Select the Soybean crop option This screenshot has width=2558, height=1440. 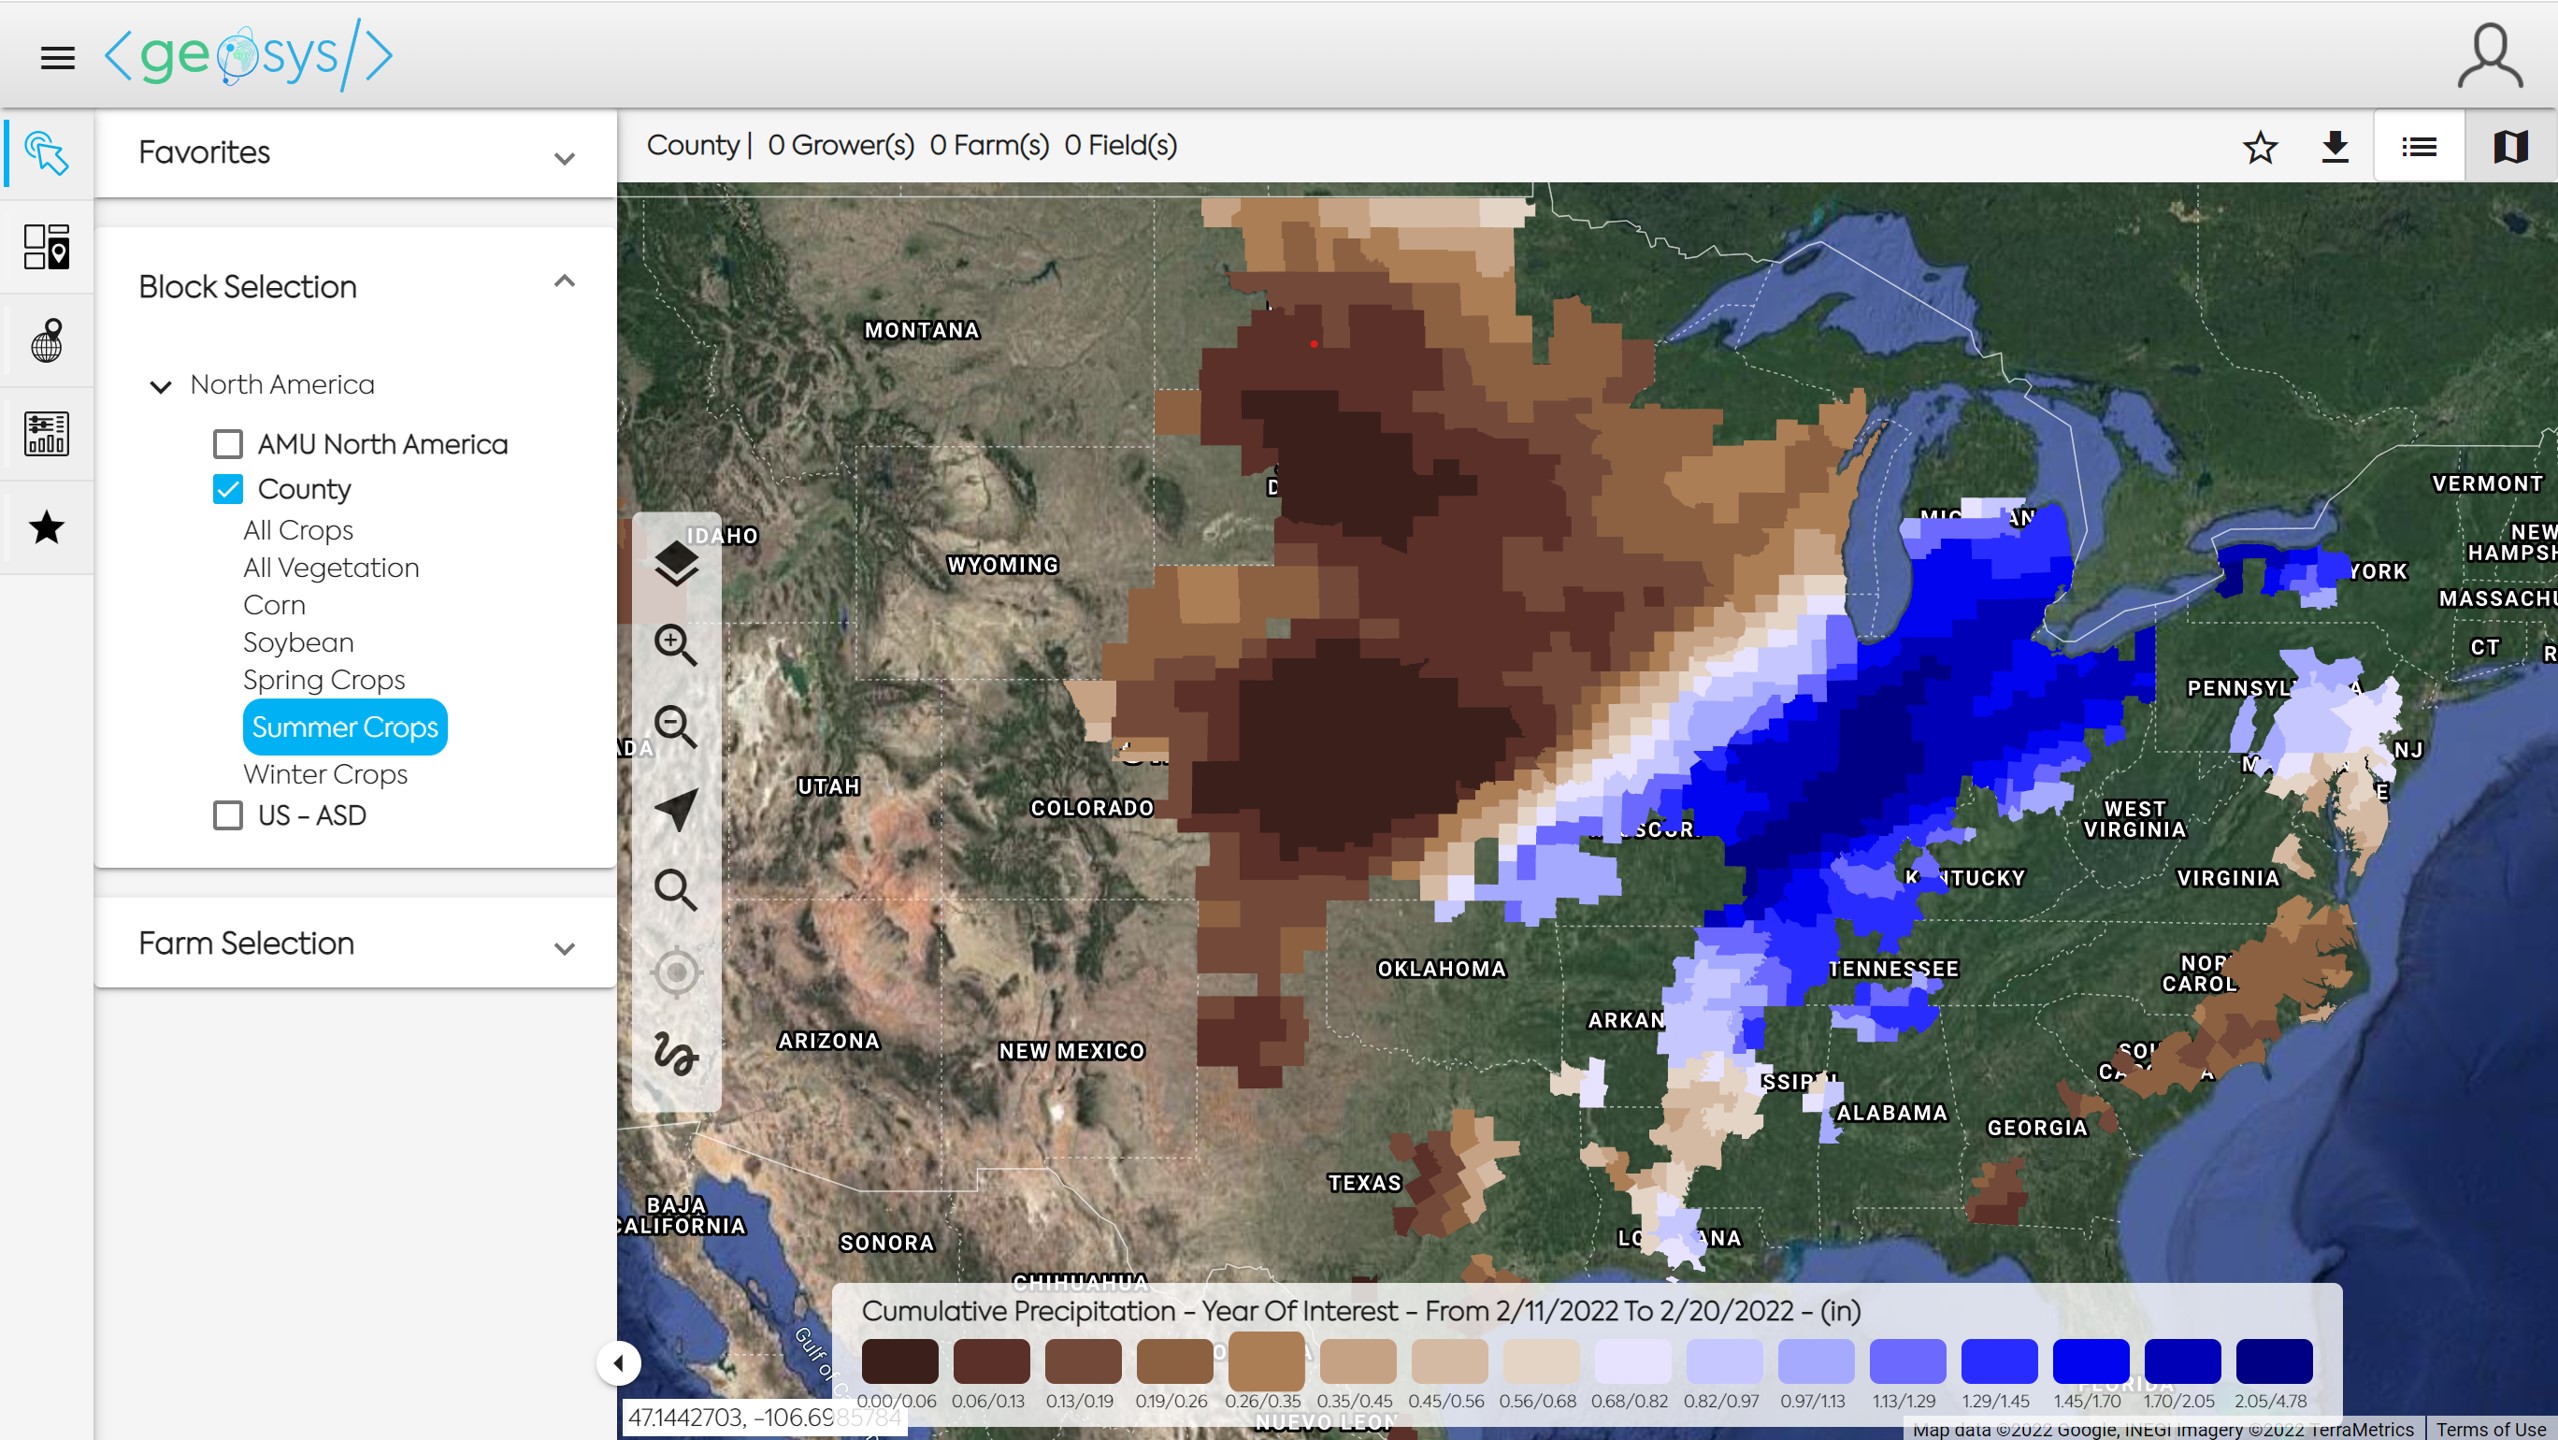(298, 643)
